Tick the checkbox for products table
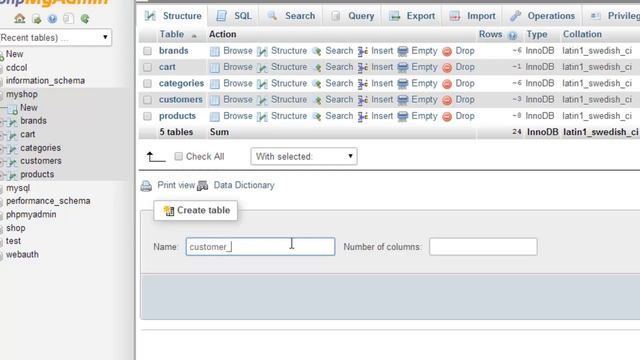This screenshot has width=640, height=360. [147, 116]
